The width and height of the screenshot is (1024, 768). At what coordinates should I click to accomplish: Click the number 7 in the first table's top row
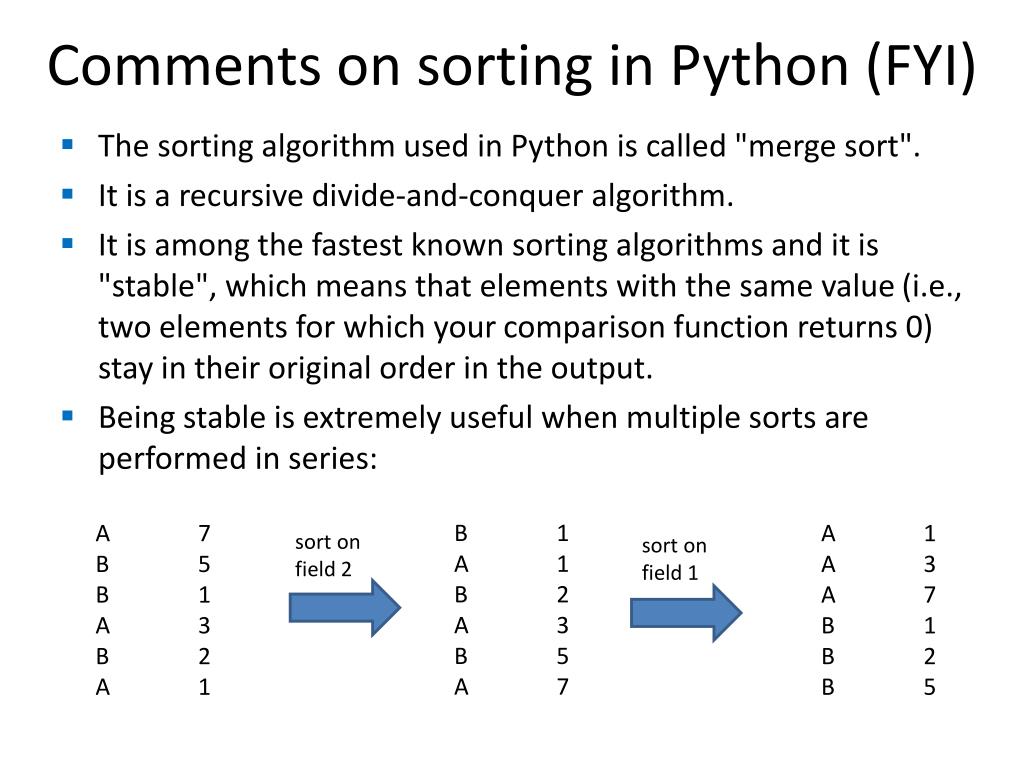(x=204, y=534)
